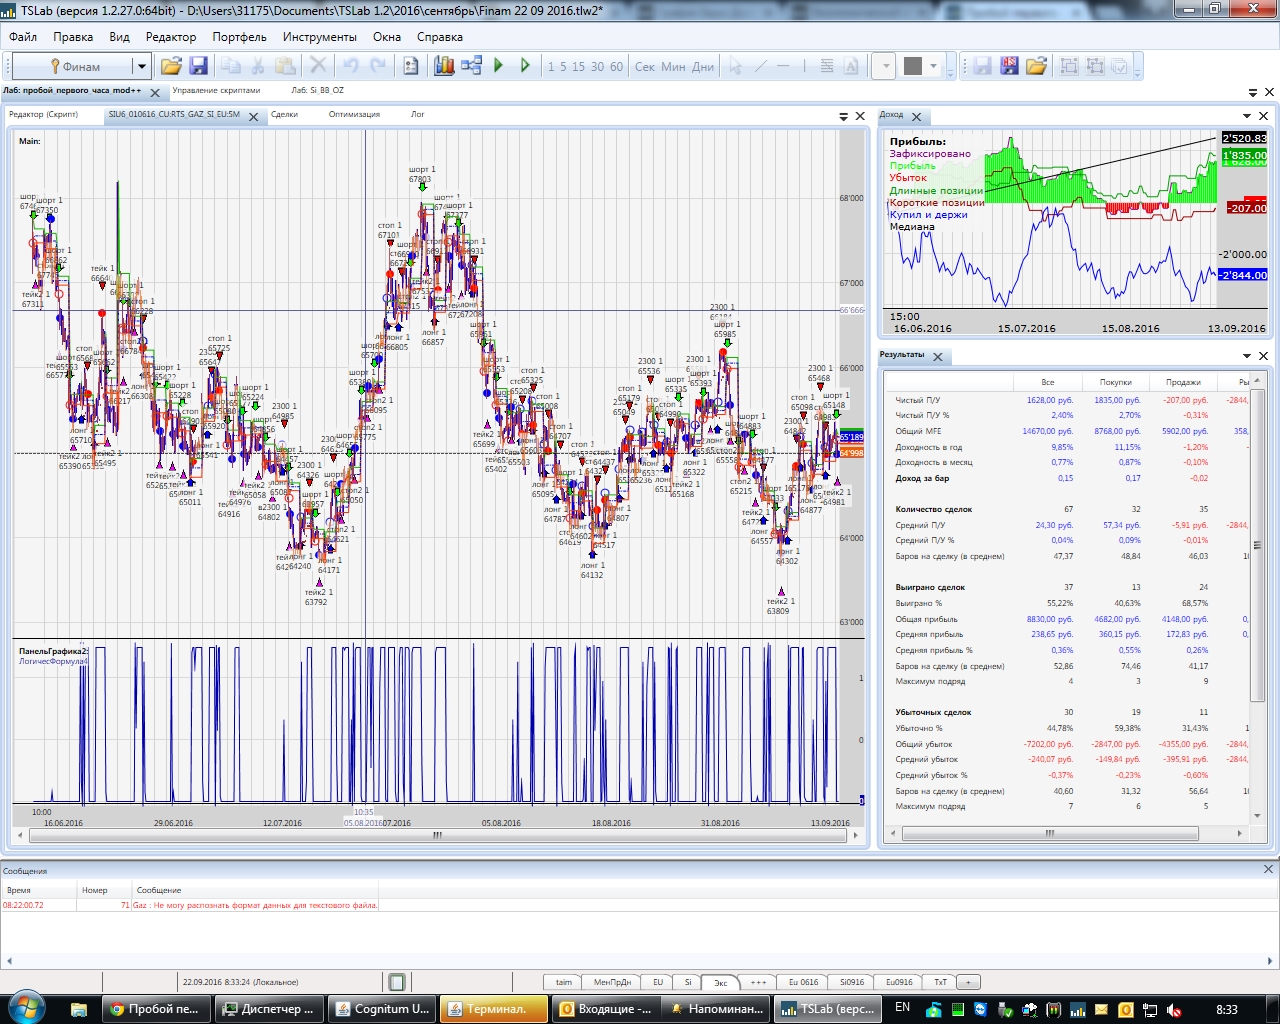Toggle the Дни interval unit

(x=703, y=67)
